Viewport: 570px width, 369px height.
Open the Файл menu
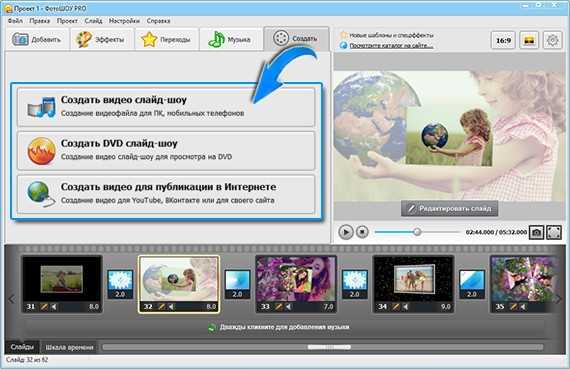point(15,21)
